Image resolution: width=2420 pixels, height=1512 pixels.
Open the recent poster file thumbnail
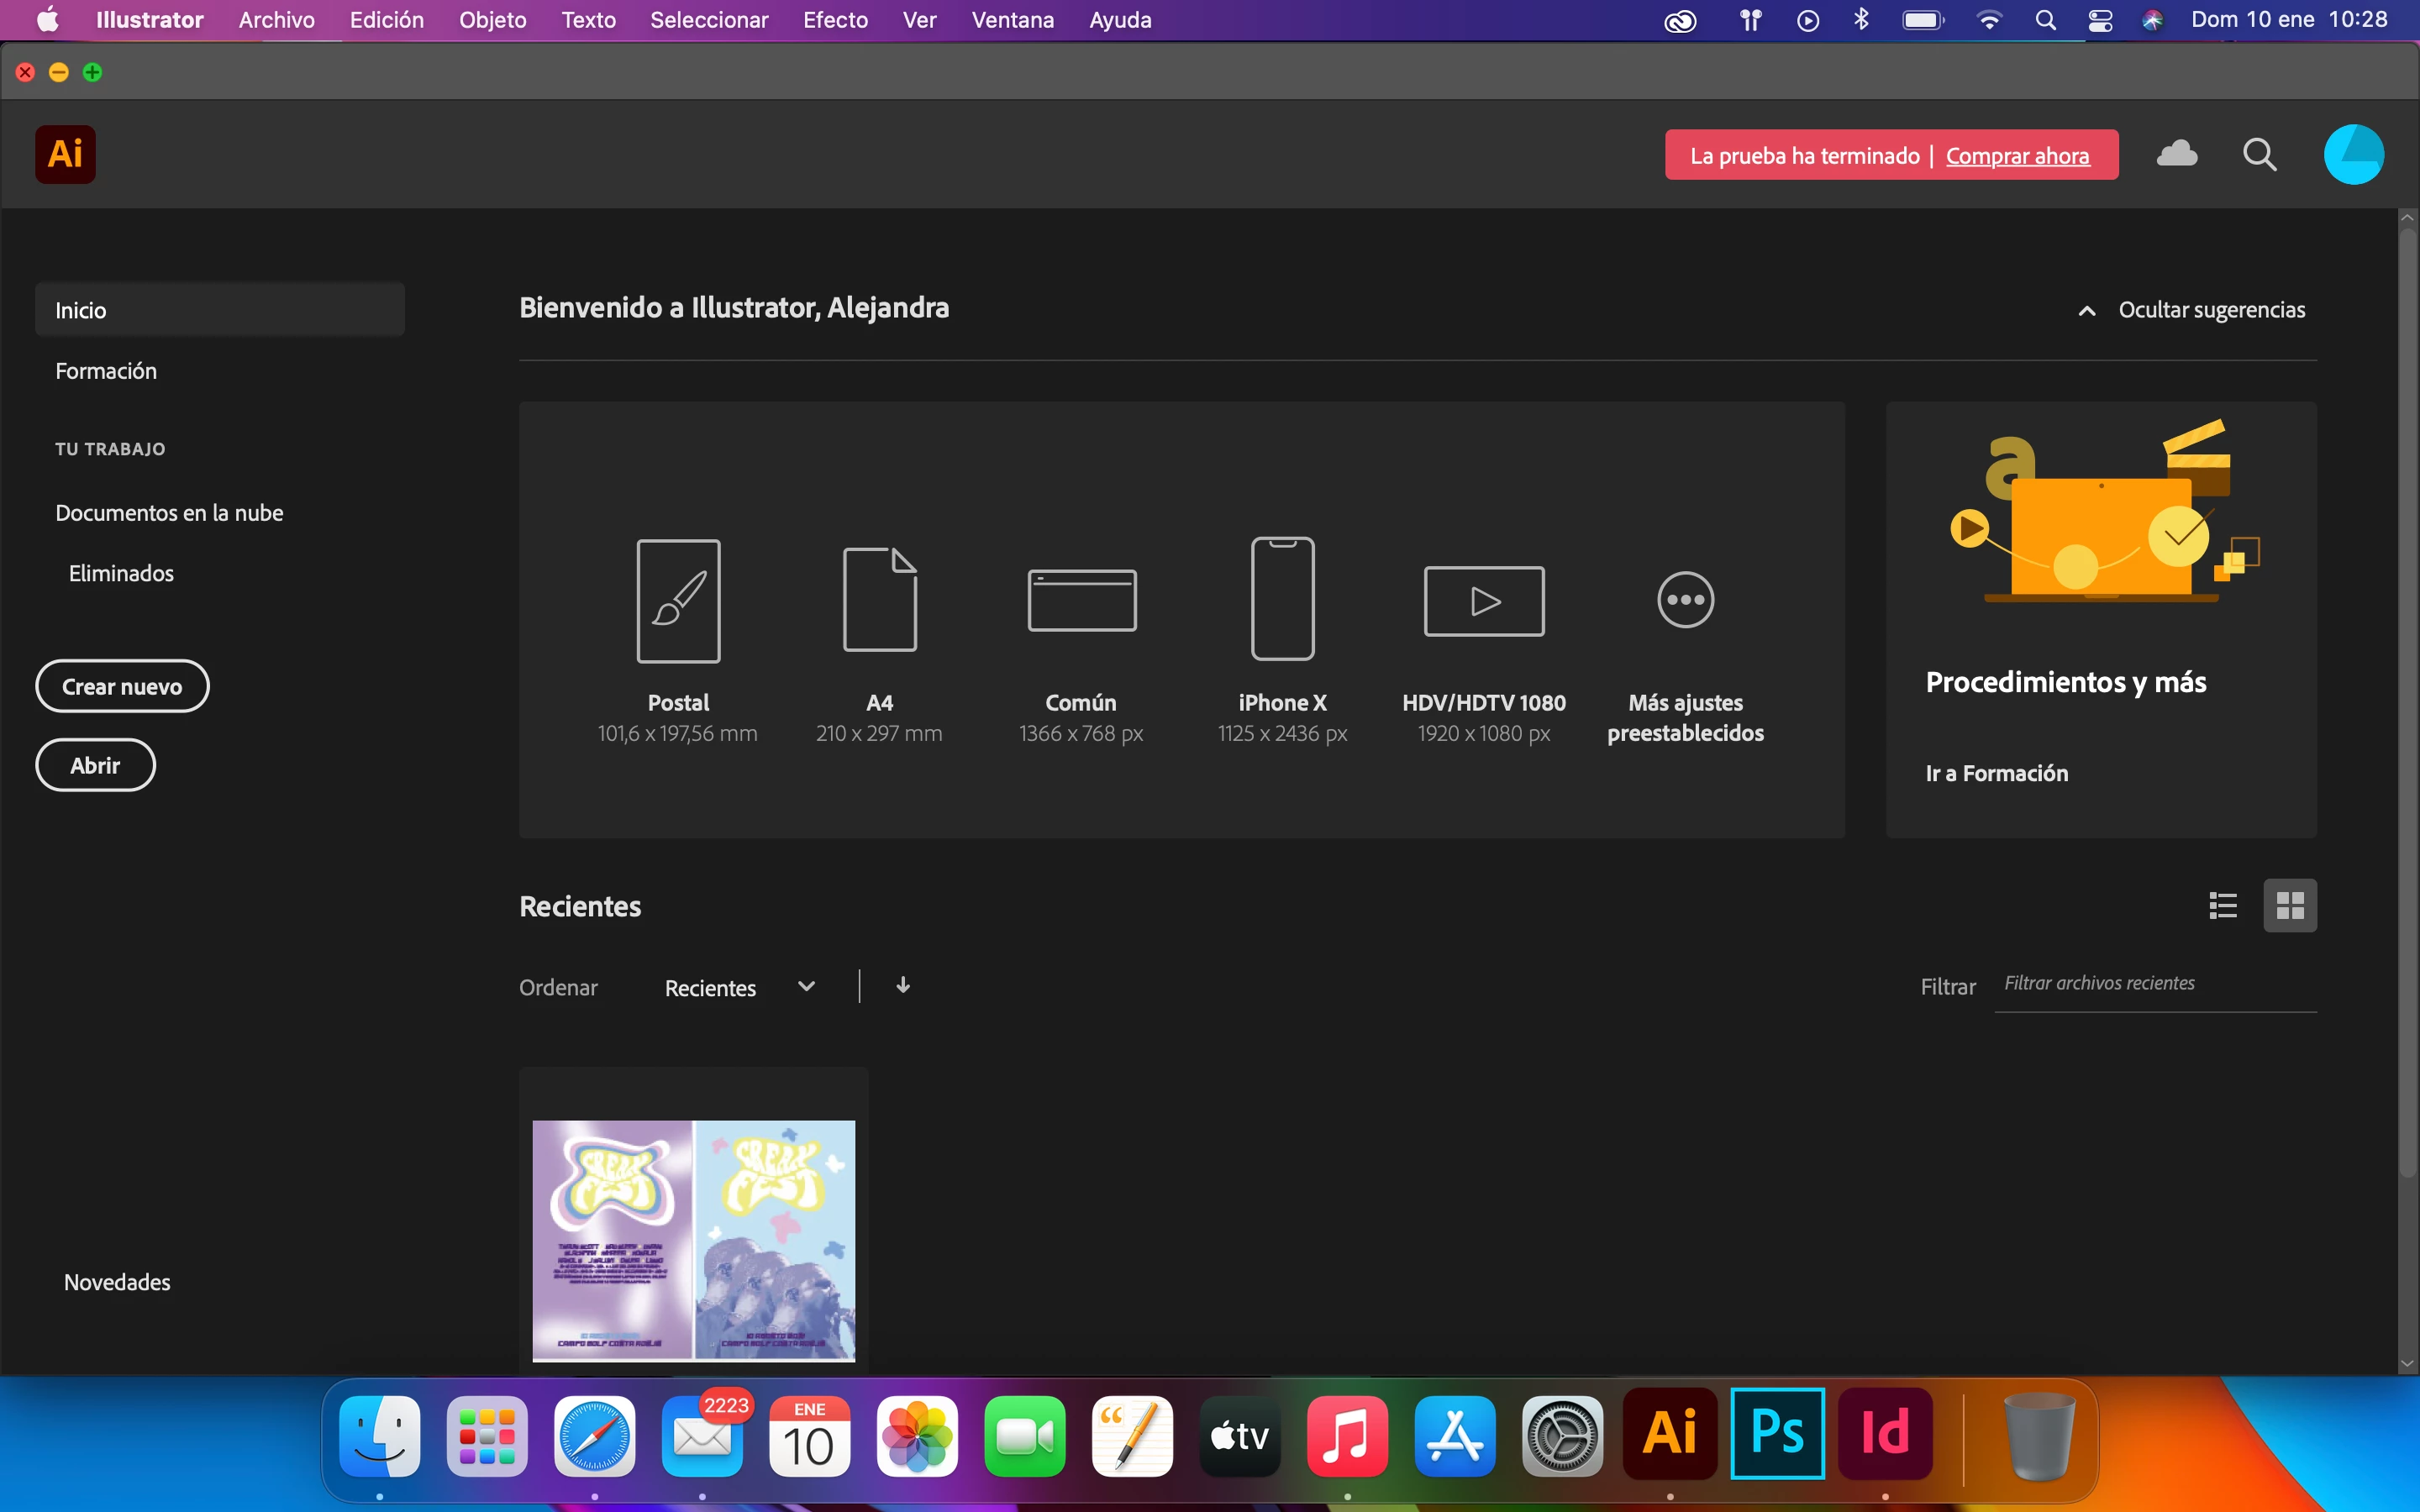[693, 1238]
